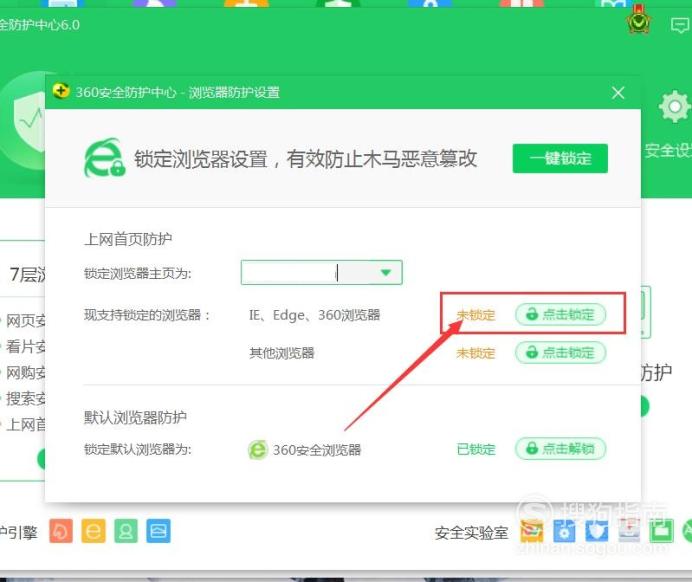This screenshot has width=692, height=582.
Task: Click the 360 shield icon in dialog title
Action: (61, 91)
